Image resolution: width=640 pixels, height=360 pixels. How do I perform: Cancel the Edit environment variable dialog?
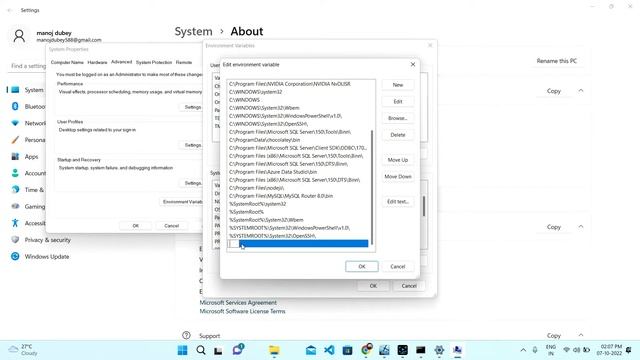pos(397,267)
